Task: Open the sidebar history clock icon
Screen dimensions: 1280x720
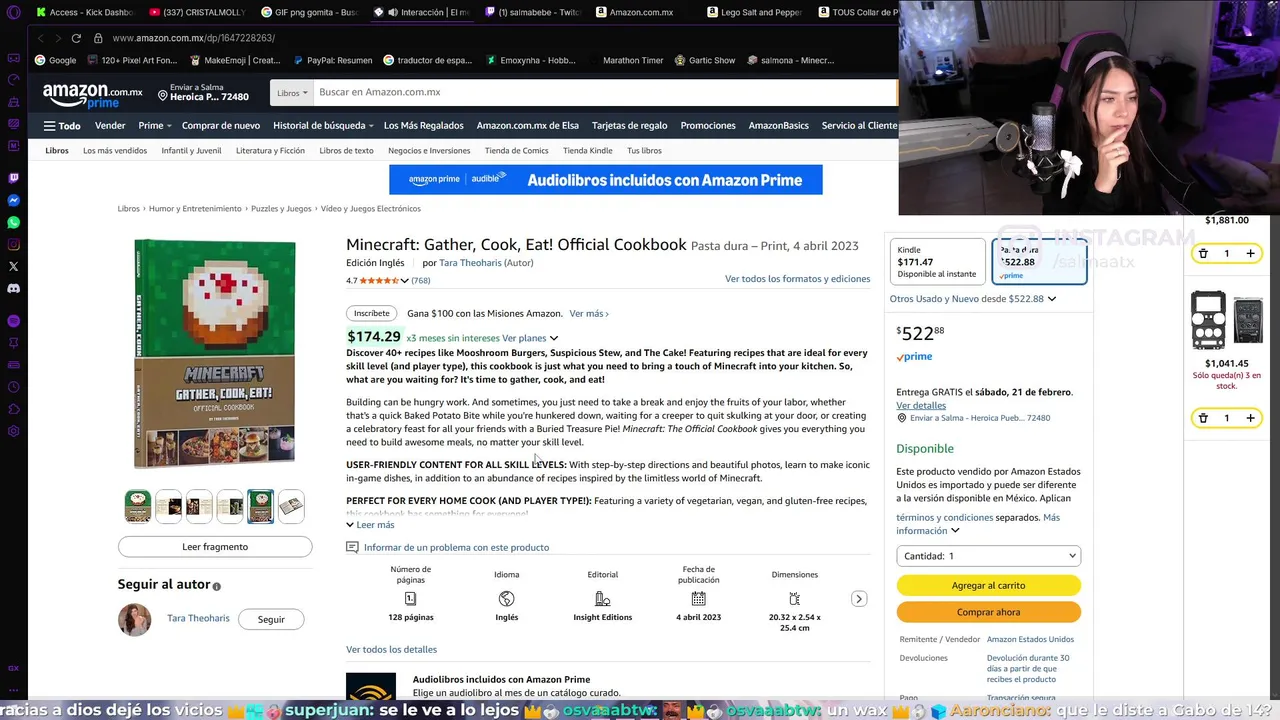Action: [x=13, y=387]
